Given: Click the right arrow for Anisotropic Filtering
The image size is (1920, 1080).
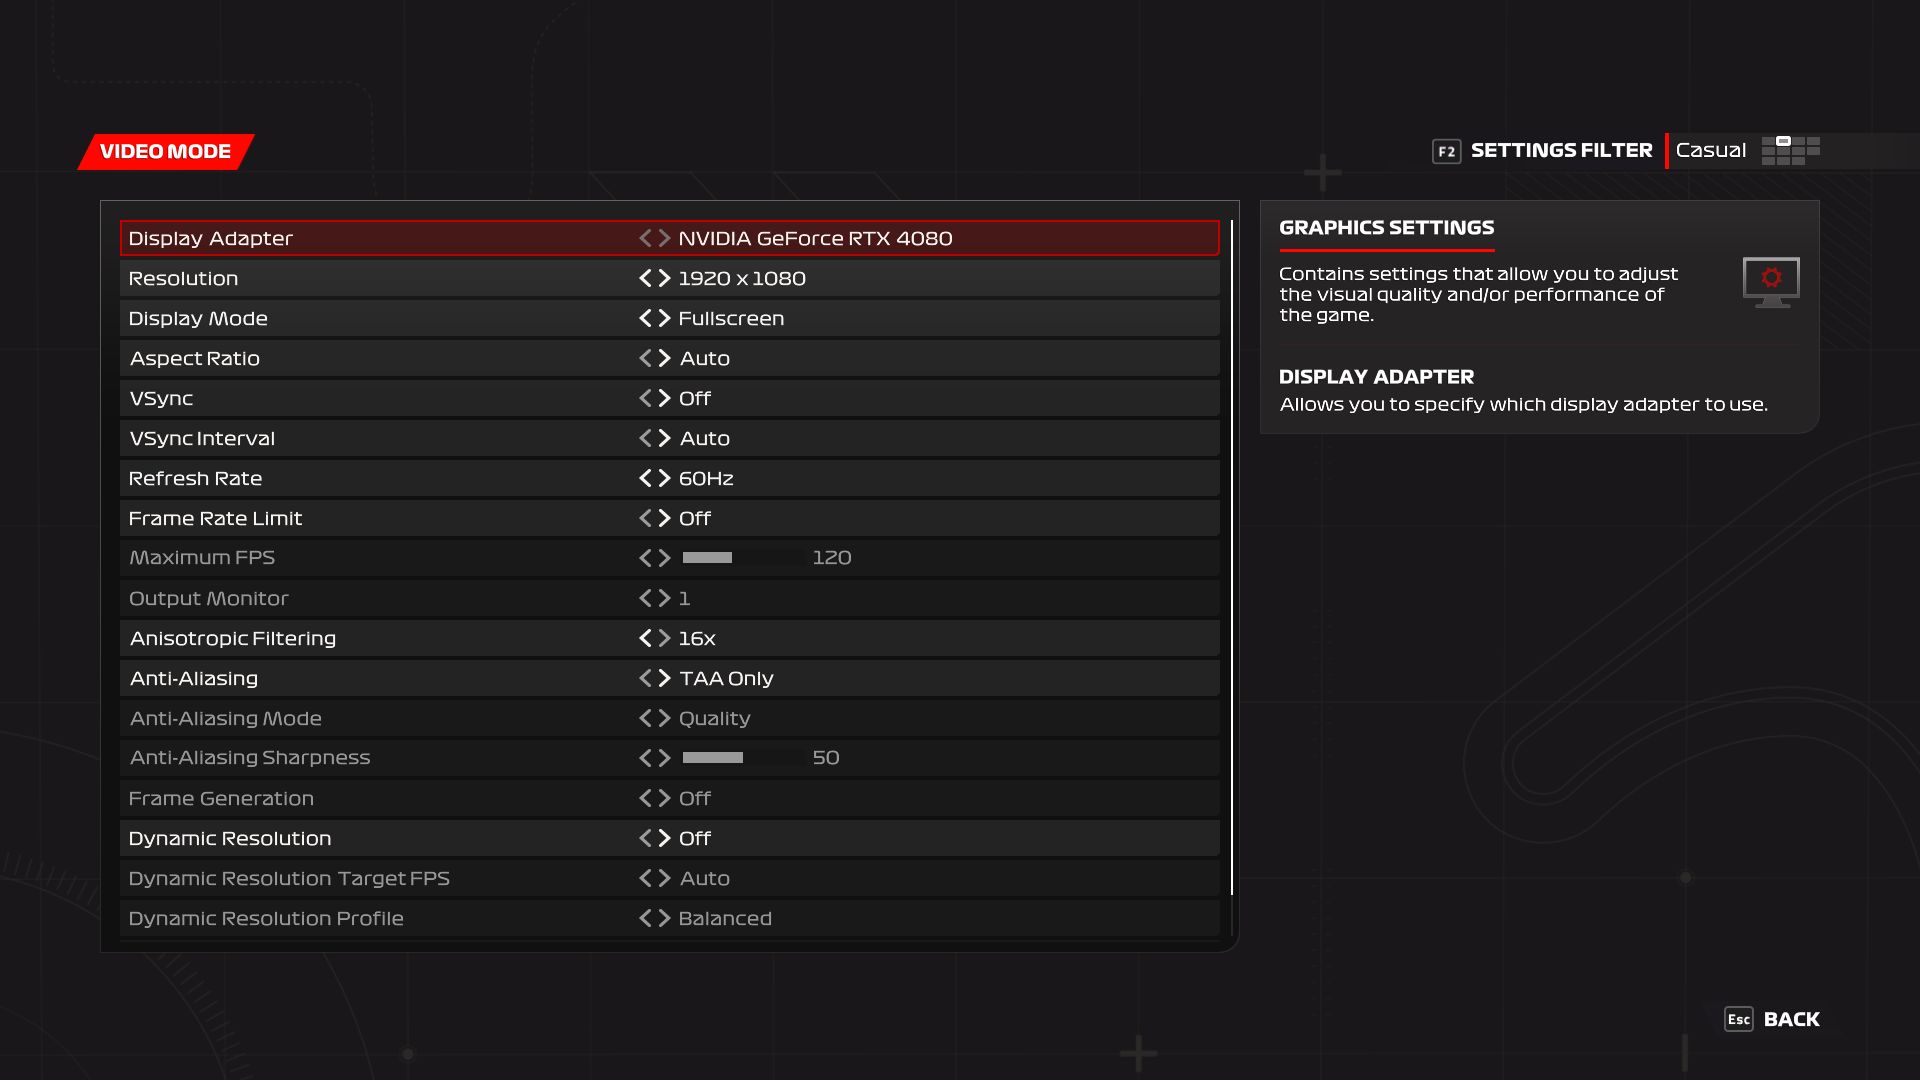Looking at the screenshot, I should click(x=664, y=638).
